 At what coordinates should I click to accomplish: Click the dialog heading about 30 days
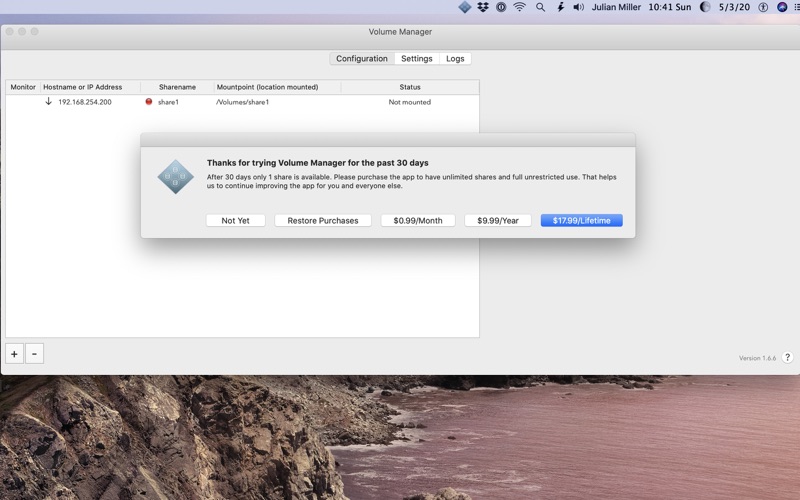click(x=317, y=163)
